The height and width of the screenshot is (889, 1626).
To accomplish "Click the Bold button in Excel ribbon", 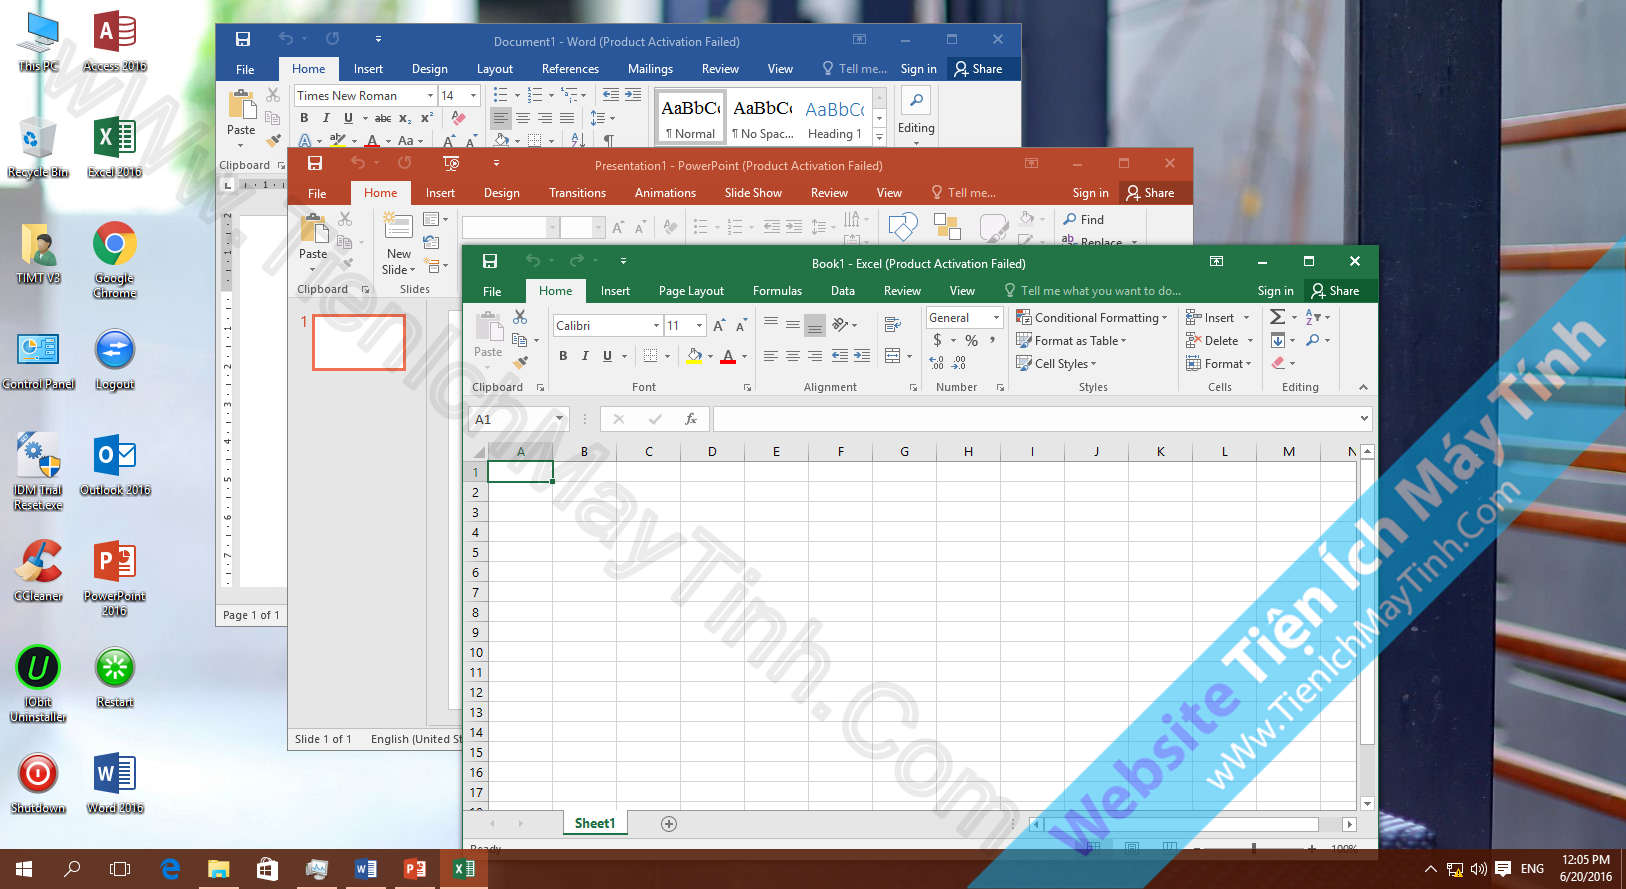I will [x=563, y=356].
